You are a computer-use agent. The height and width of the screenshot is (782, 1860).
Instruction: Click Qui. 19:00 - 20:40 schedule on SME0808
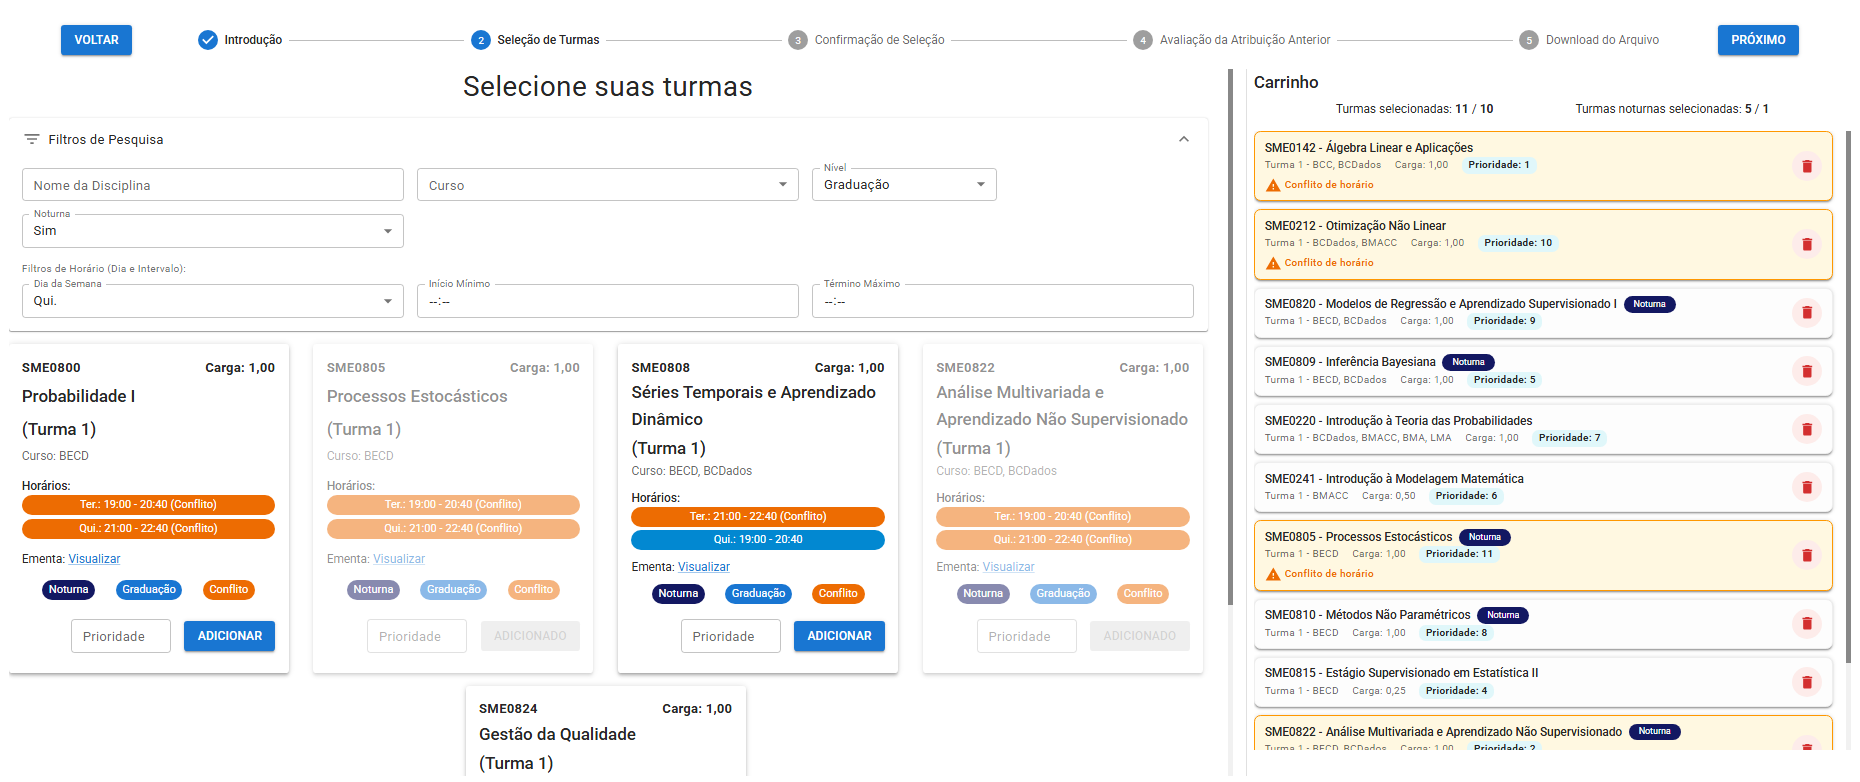(x=758, y=540)
